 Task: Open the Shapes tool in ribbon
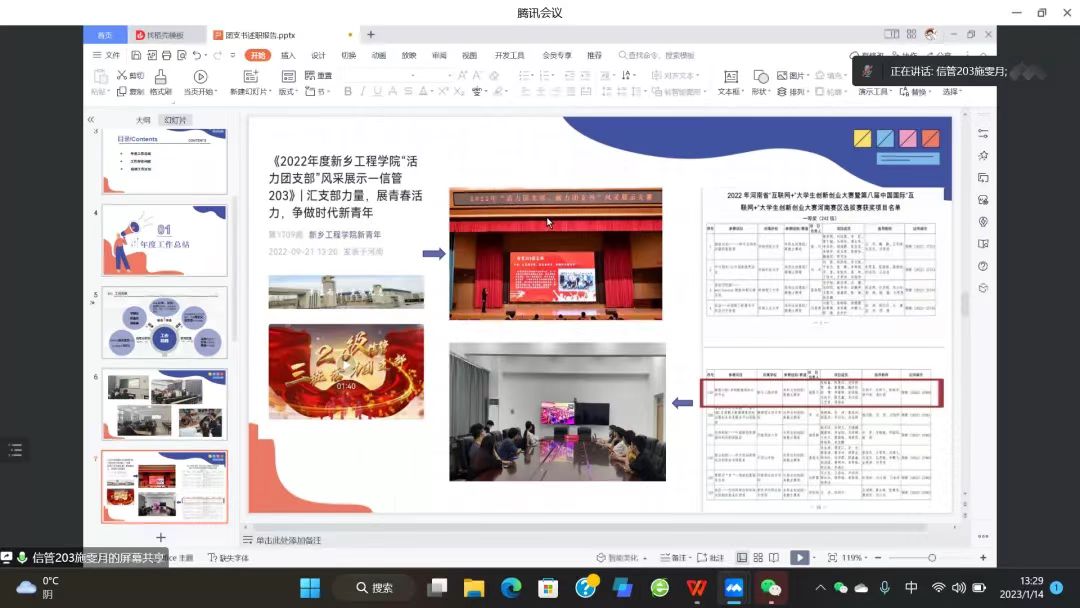click(x=759, y=77)
